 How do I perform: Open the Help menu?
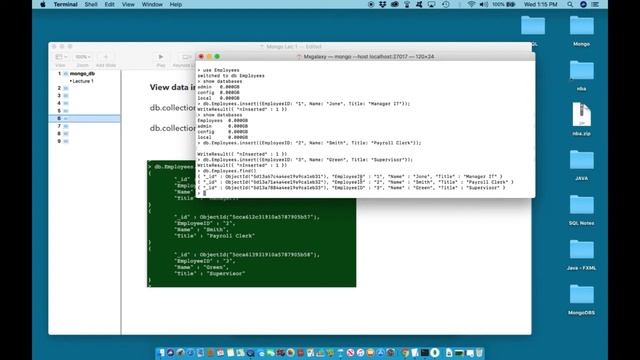click(176, 4)
